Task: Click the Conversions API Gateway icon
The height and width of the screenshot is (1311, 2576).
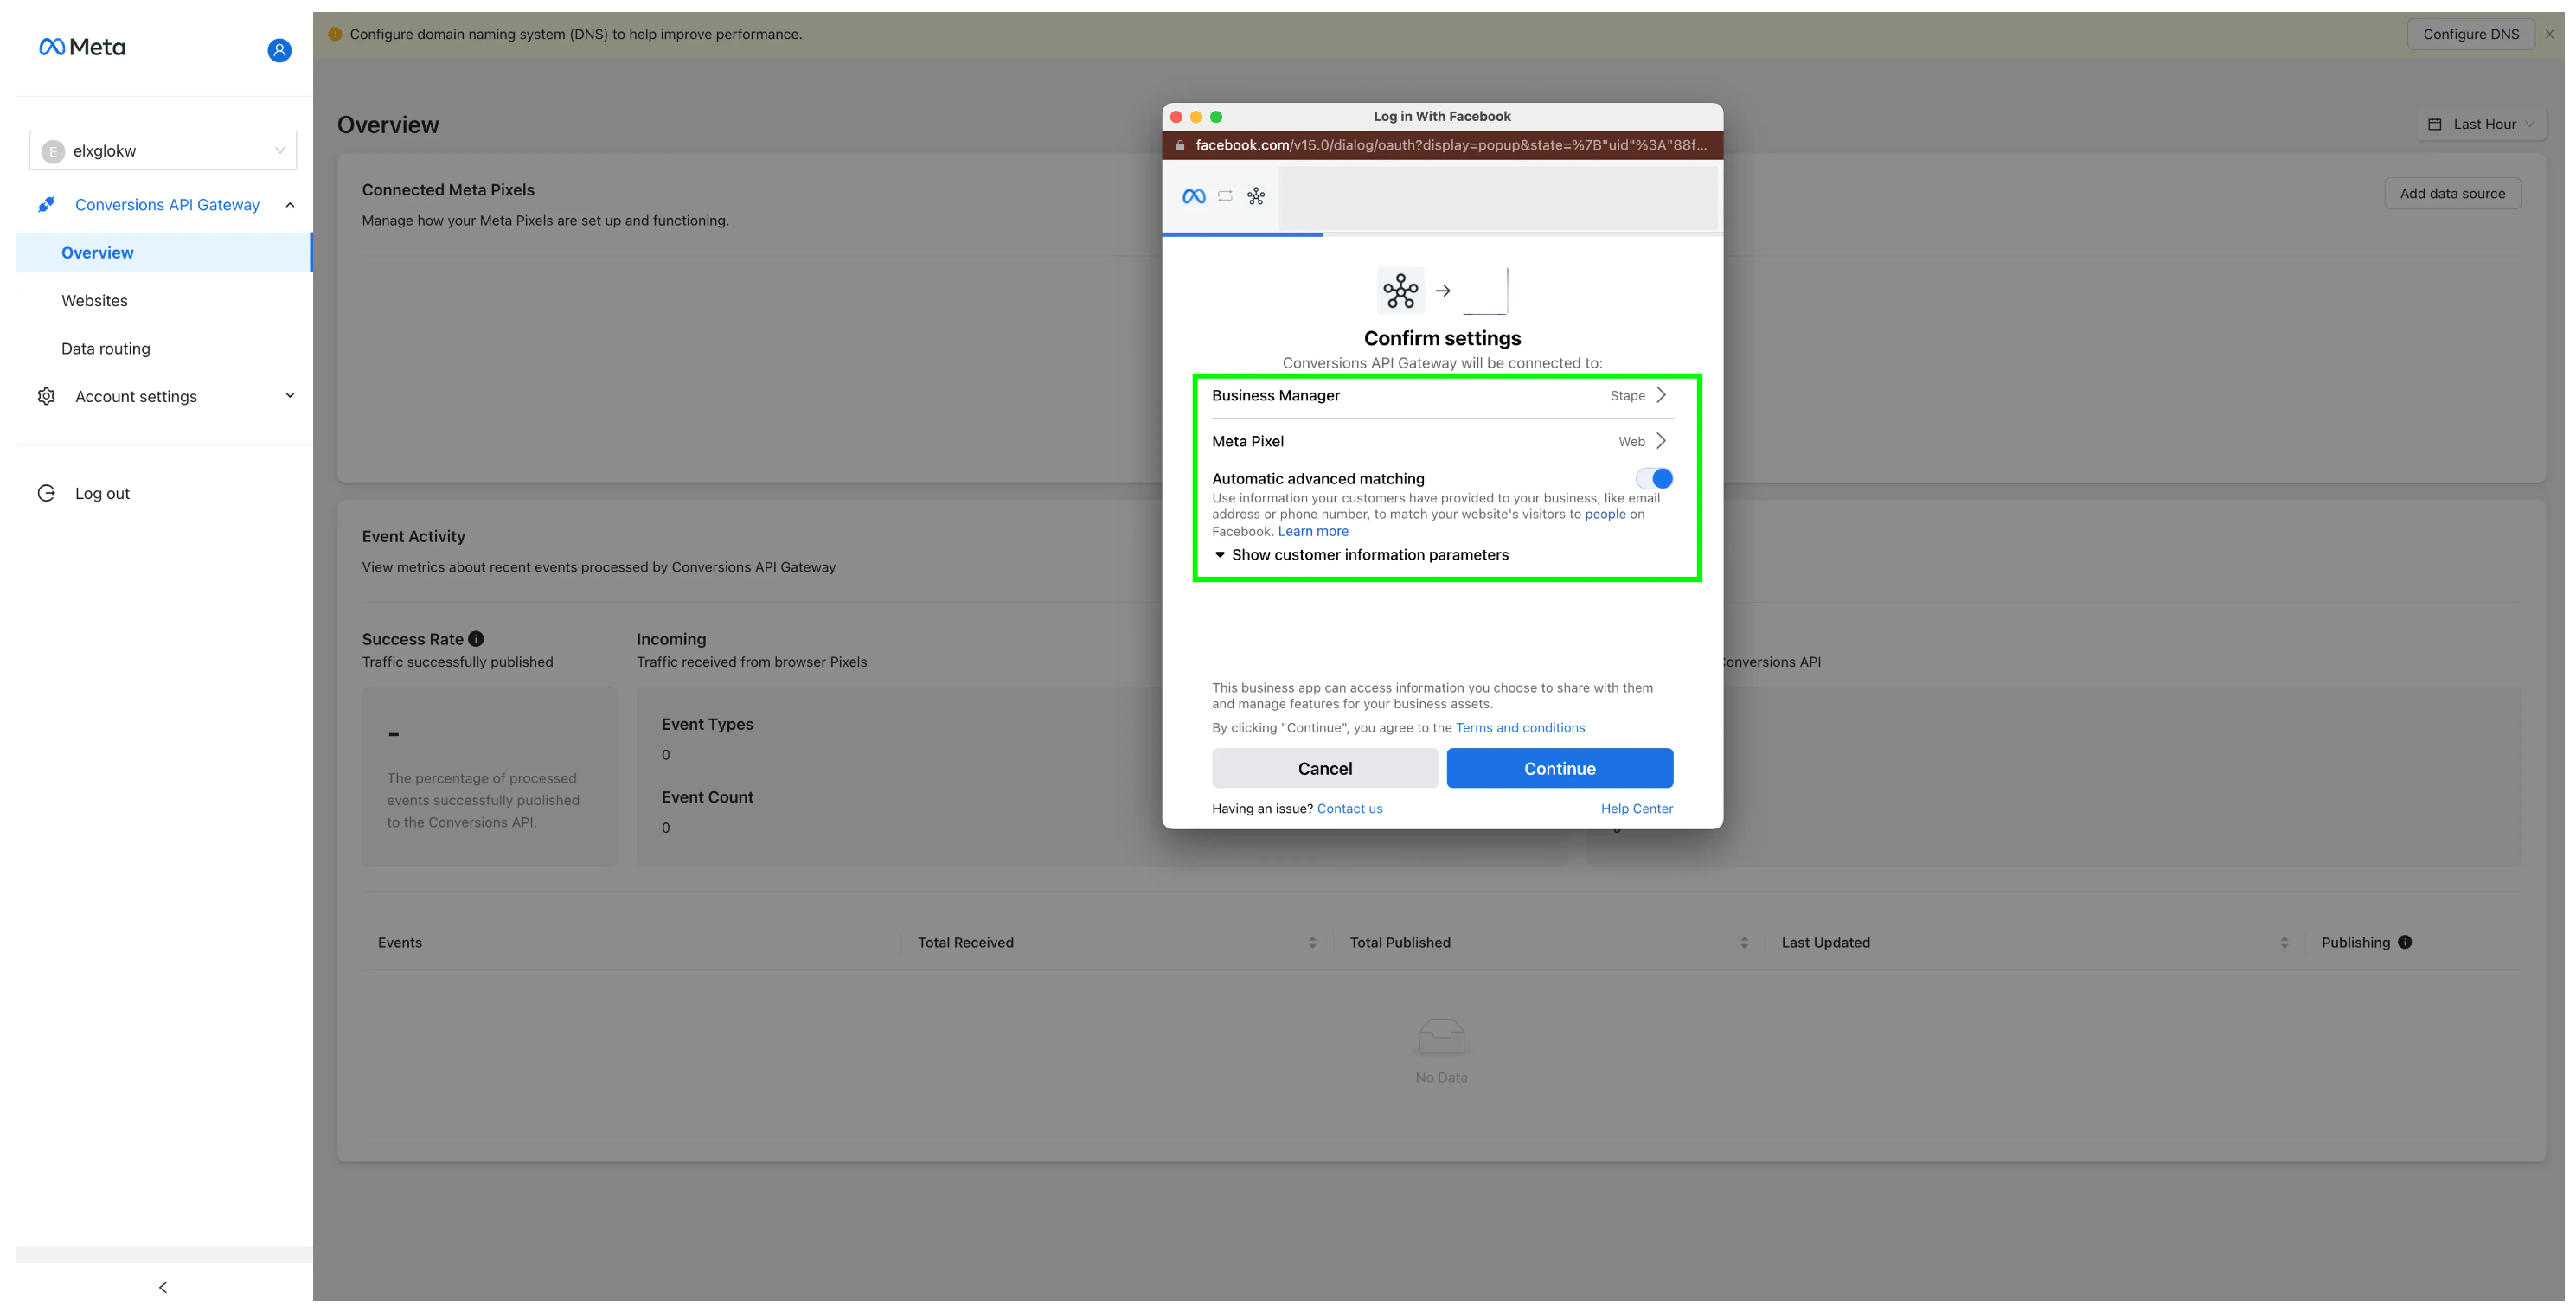Action: point(47,204)
